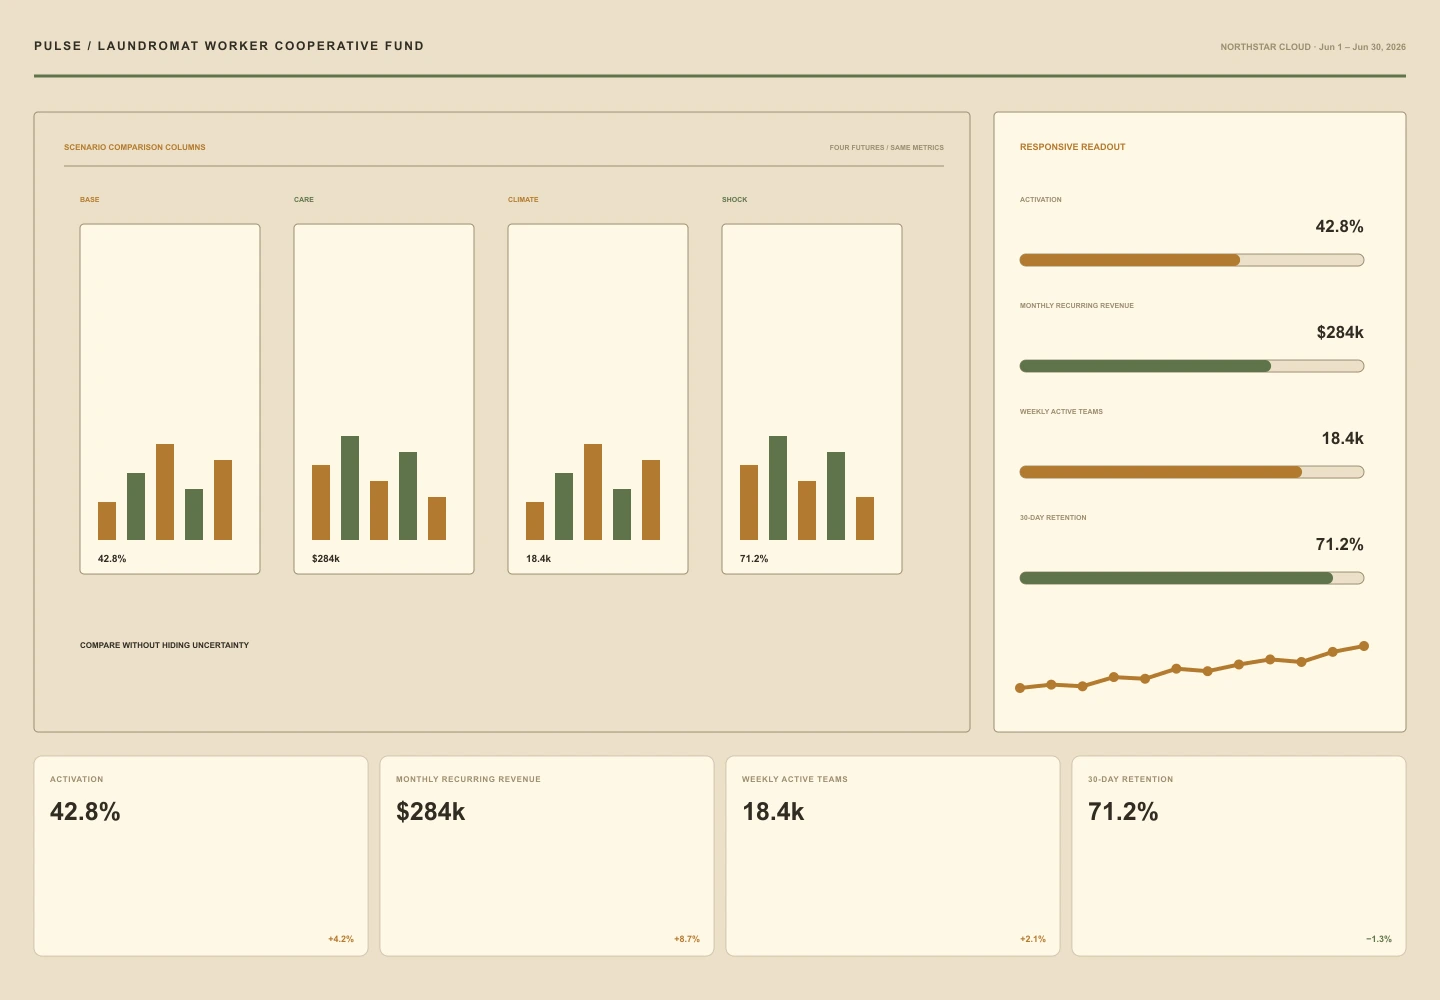This screenshot has height=1000, width=1440.
Task: Click the tallest green bar in the Care chart
Action: coord(350,488)
